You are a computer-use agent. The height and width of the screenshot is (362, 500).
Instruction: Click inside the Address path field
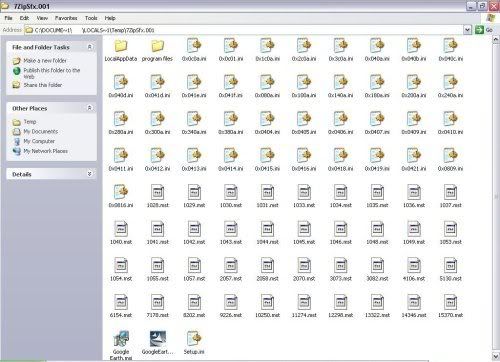244,30
